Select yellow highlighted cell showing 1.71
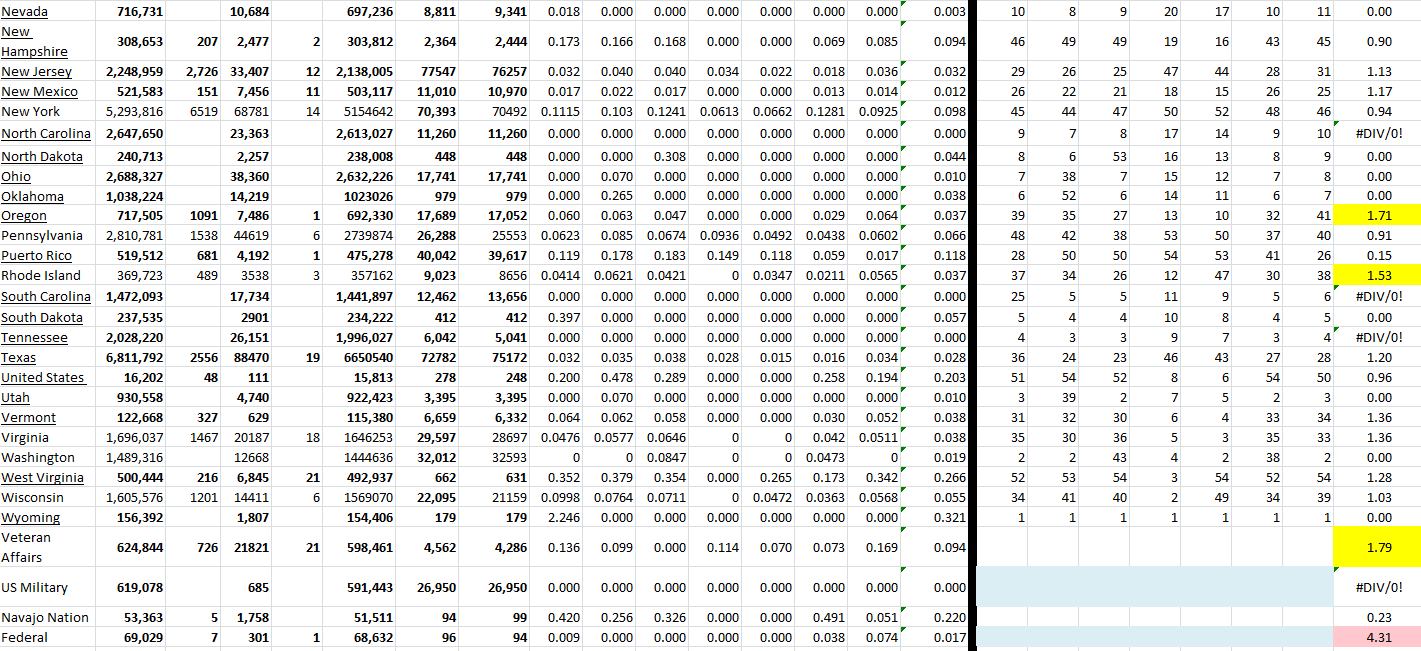 tap(1376, 216)
